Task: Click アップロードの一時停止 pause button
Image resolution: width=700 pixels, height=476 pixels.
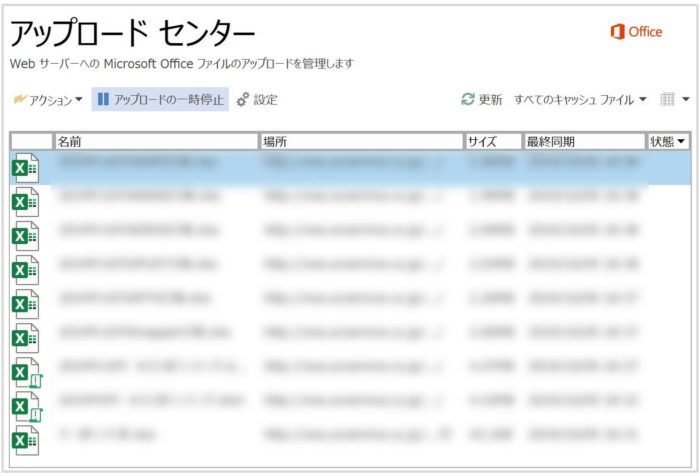Action: [x=160, y=99]
